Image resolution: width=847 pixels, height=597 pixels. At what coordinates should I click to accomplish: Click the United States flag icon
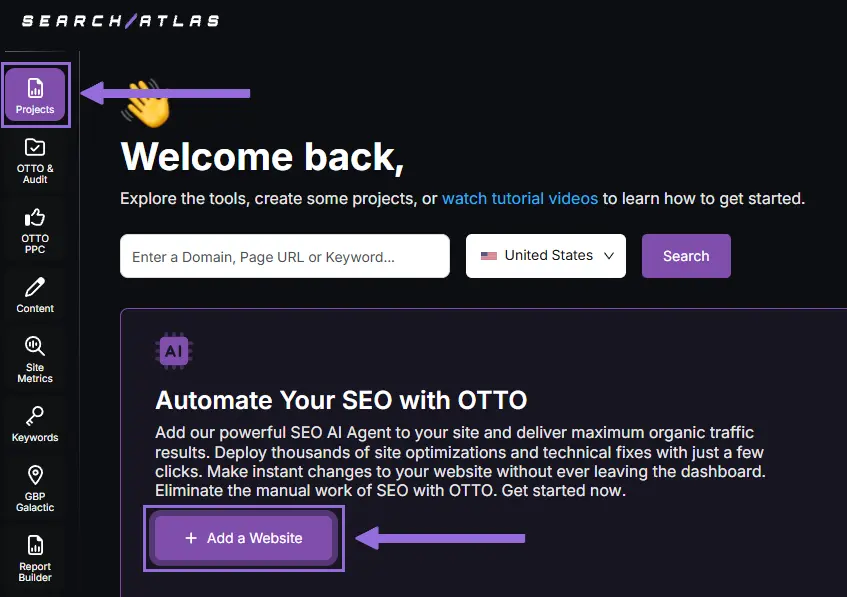coord(489,256)
